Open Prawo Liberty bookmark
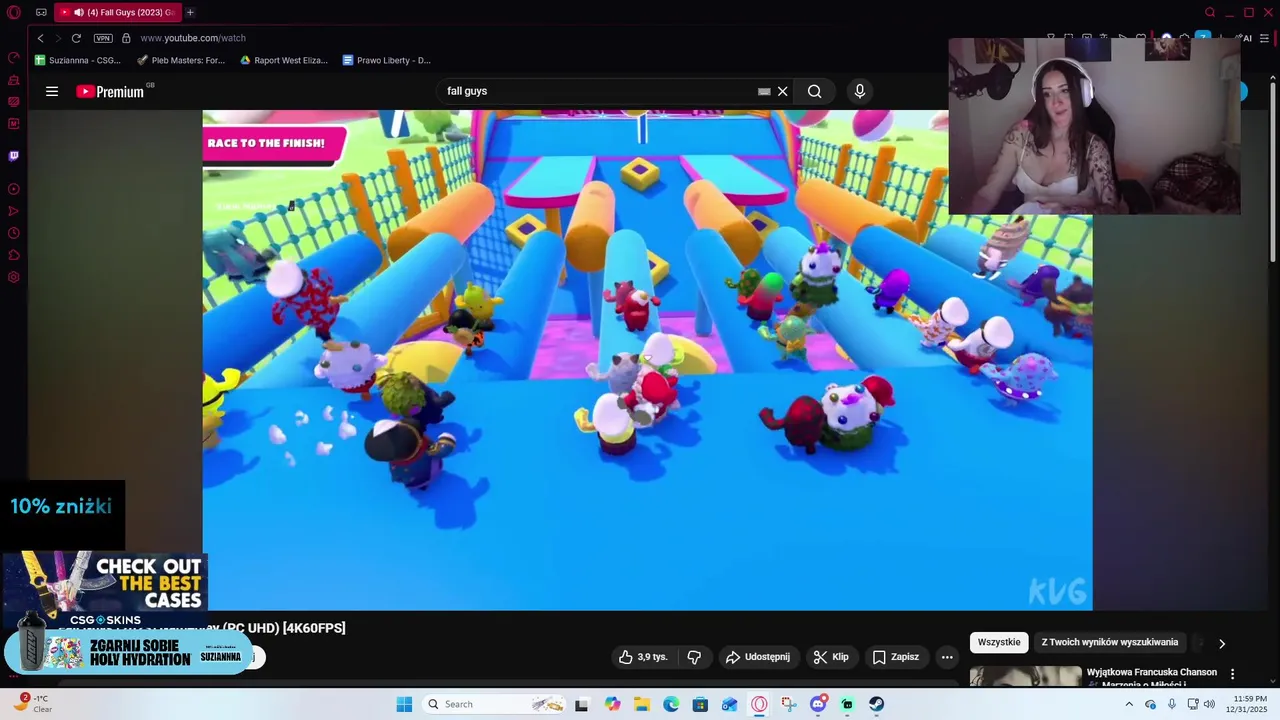The height and width of the screenshot is (720, 1280). click(386, 60)
